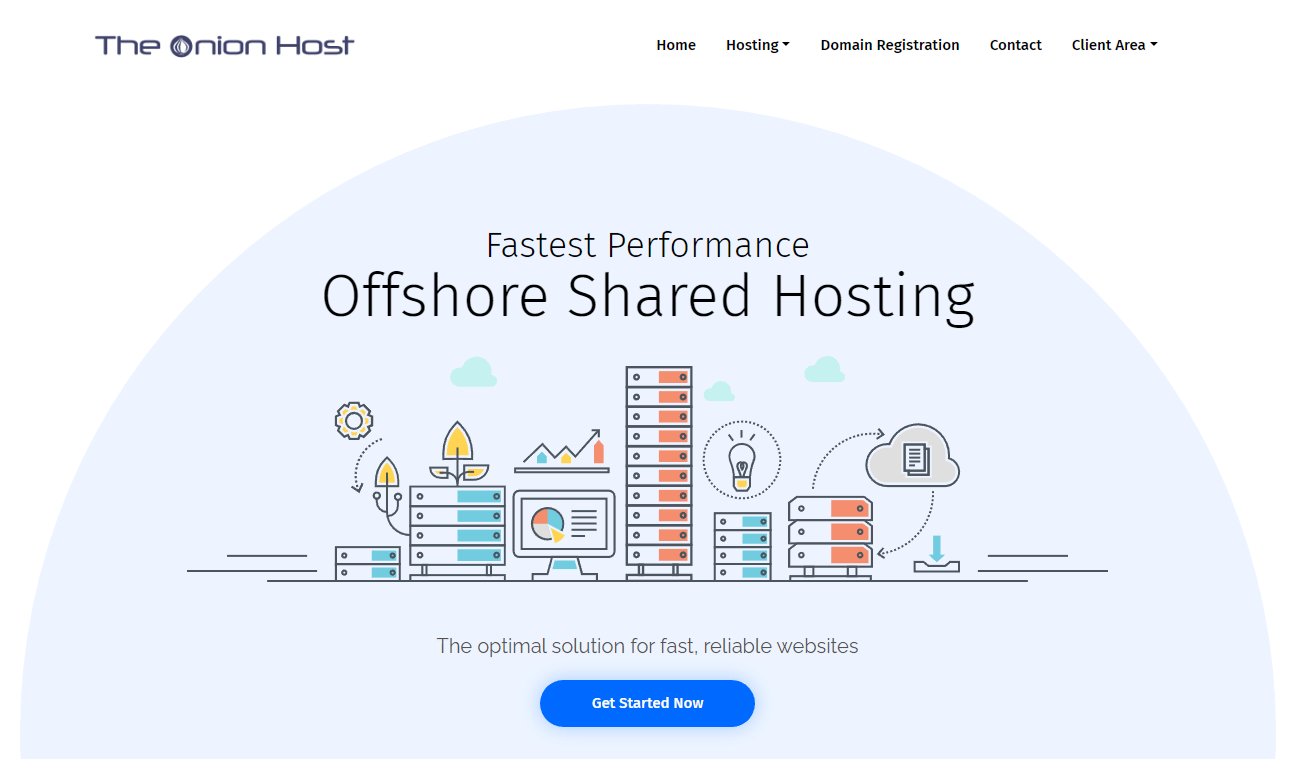This screenshot has width=1294, height=759.
Task: Go to the Home page
Action: click(x=676, y=45)
